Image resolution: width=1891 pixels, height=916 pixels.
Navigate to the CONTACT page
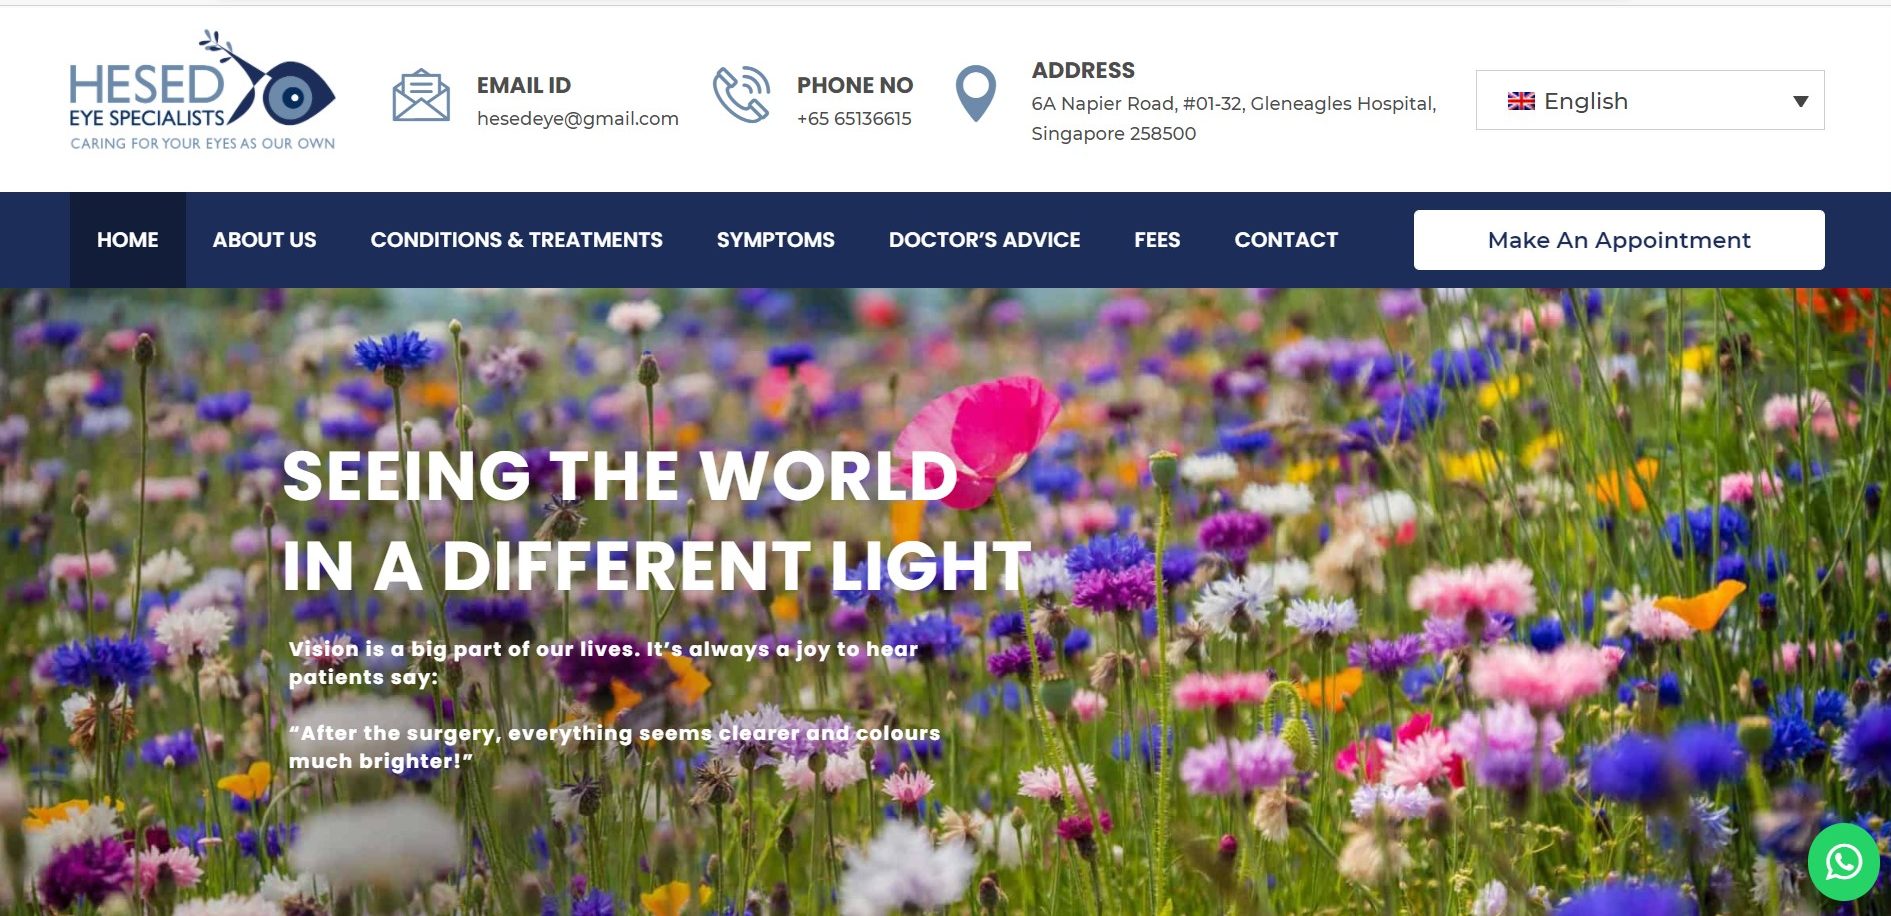[x=1286, y=240]
